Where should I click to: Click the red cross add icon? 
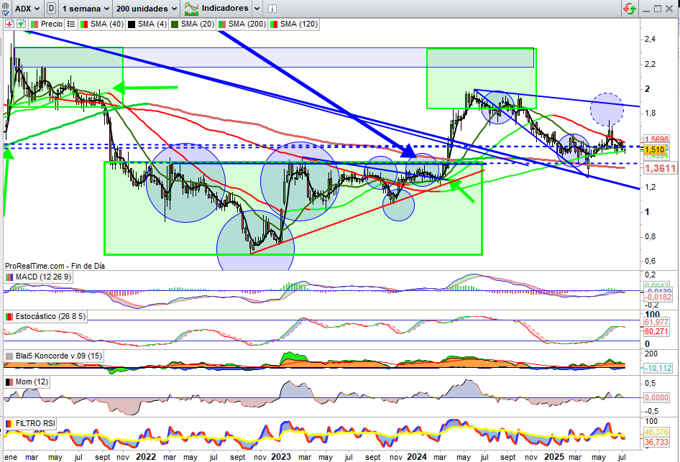(x=9, y=24)
